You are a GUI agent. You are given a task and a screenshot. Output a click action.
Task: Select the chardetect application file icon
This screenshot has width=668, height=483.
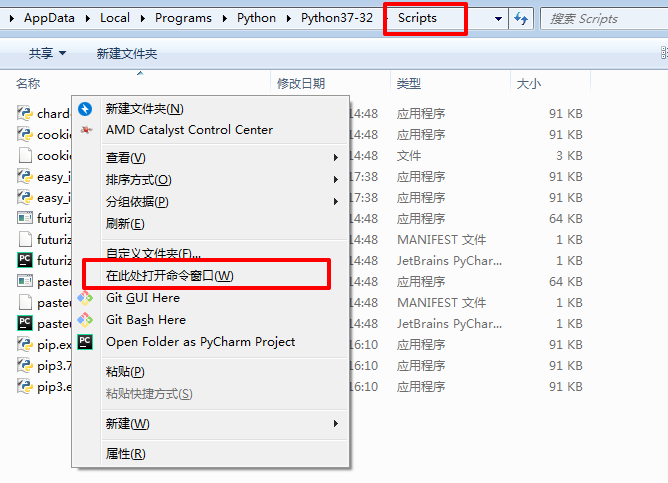(26, 113)
